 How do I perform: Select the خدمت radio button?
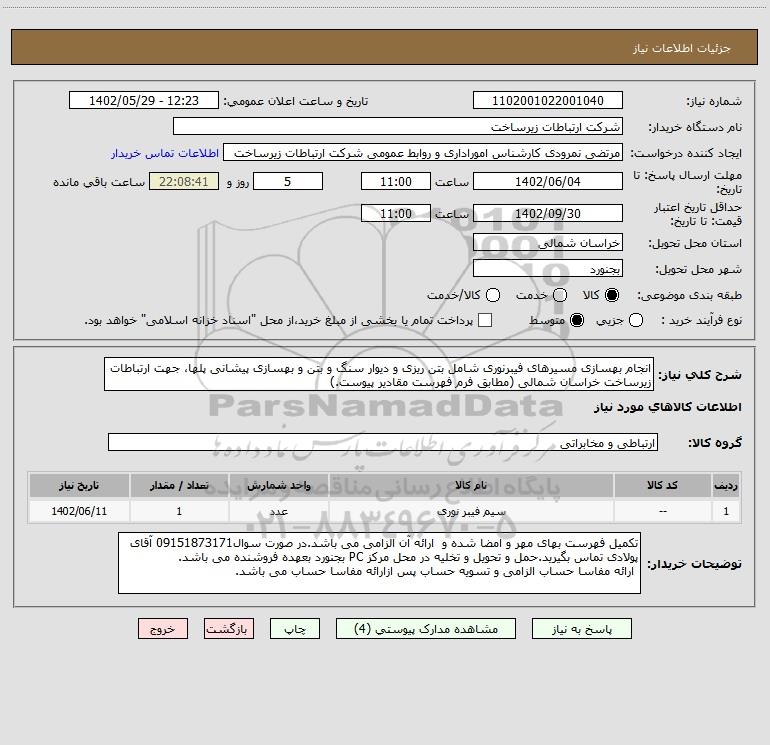tap(560, 295)
